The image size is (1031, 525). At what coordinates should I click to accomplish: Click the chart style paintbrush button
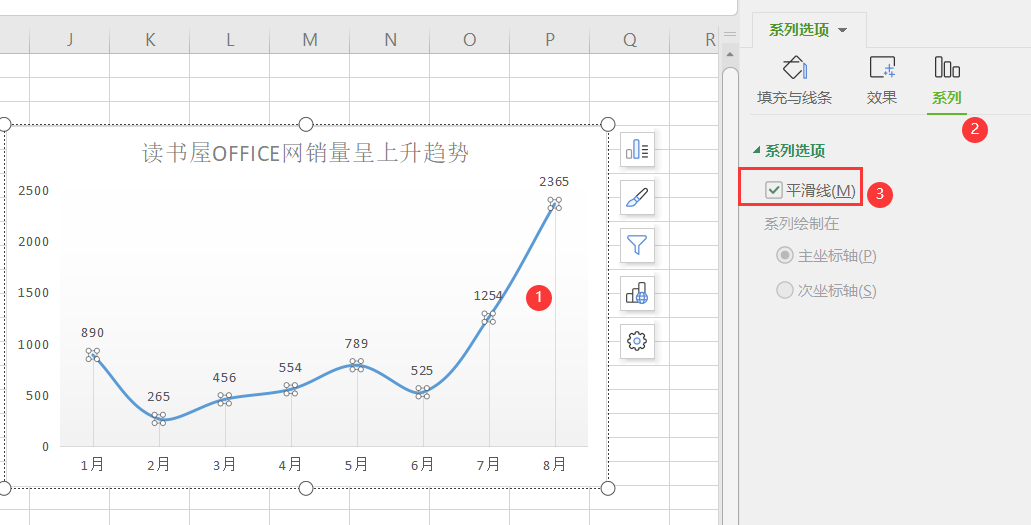pyautogui.click(x=637, y=198)
